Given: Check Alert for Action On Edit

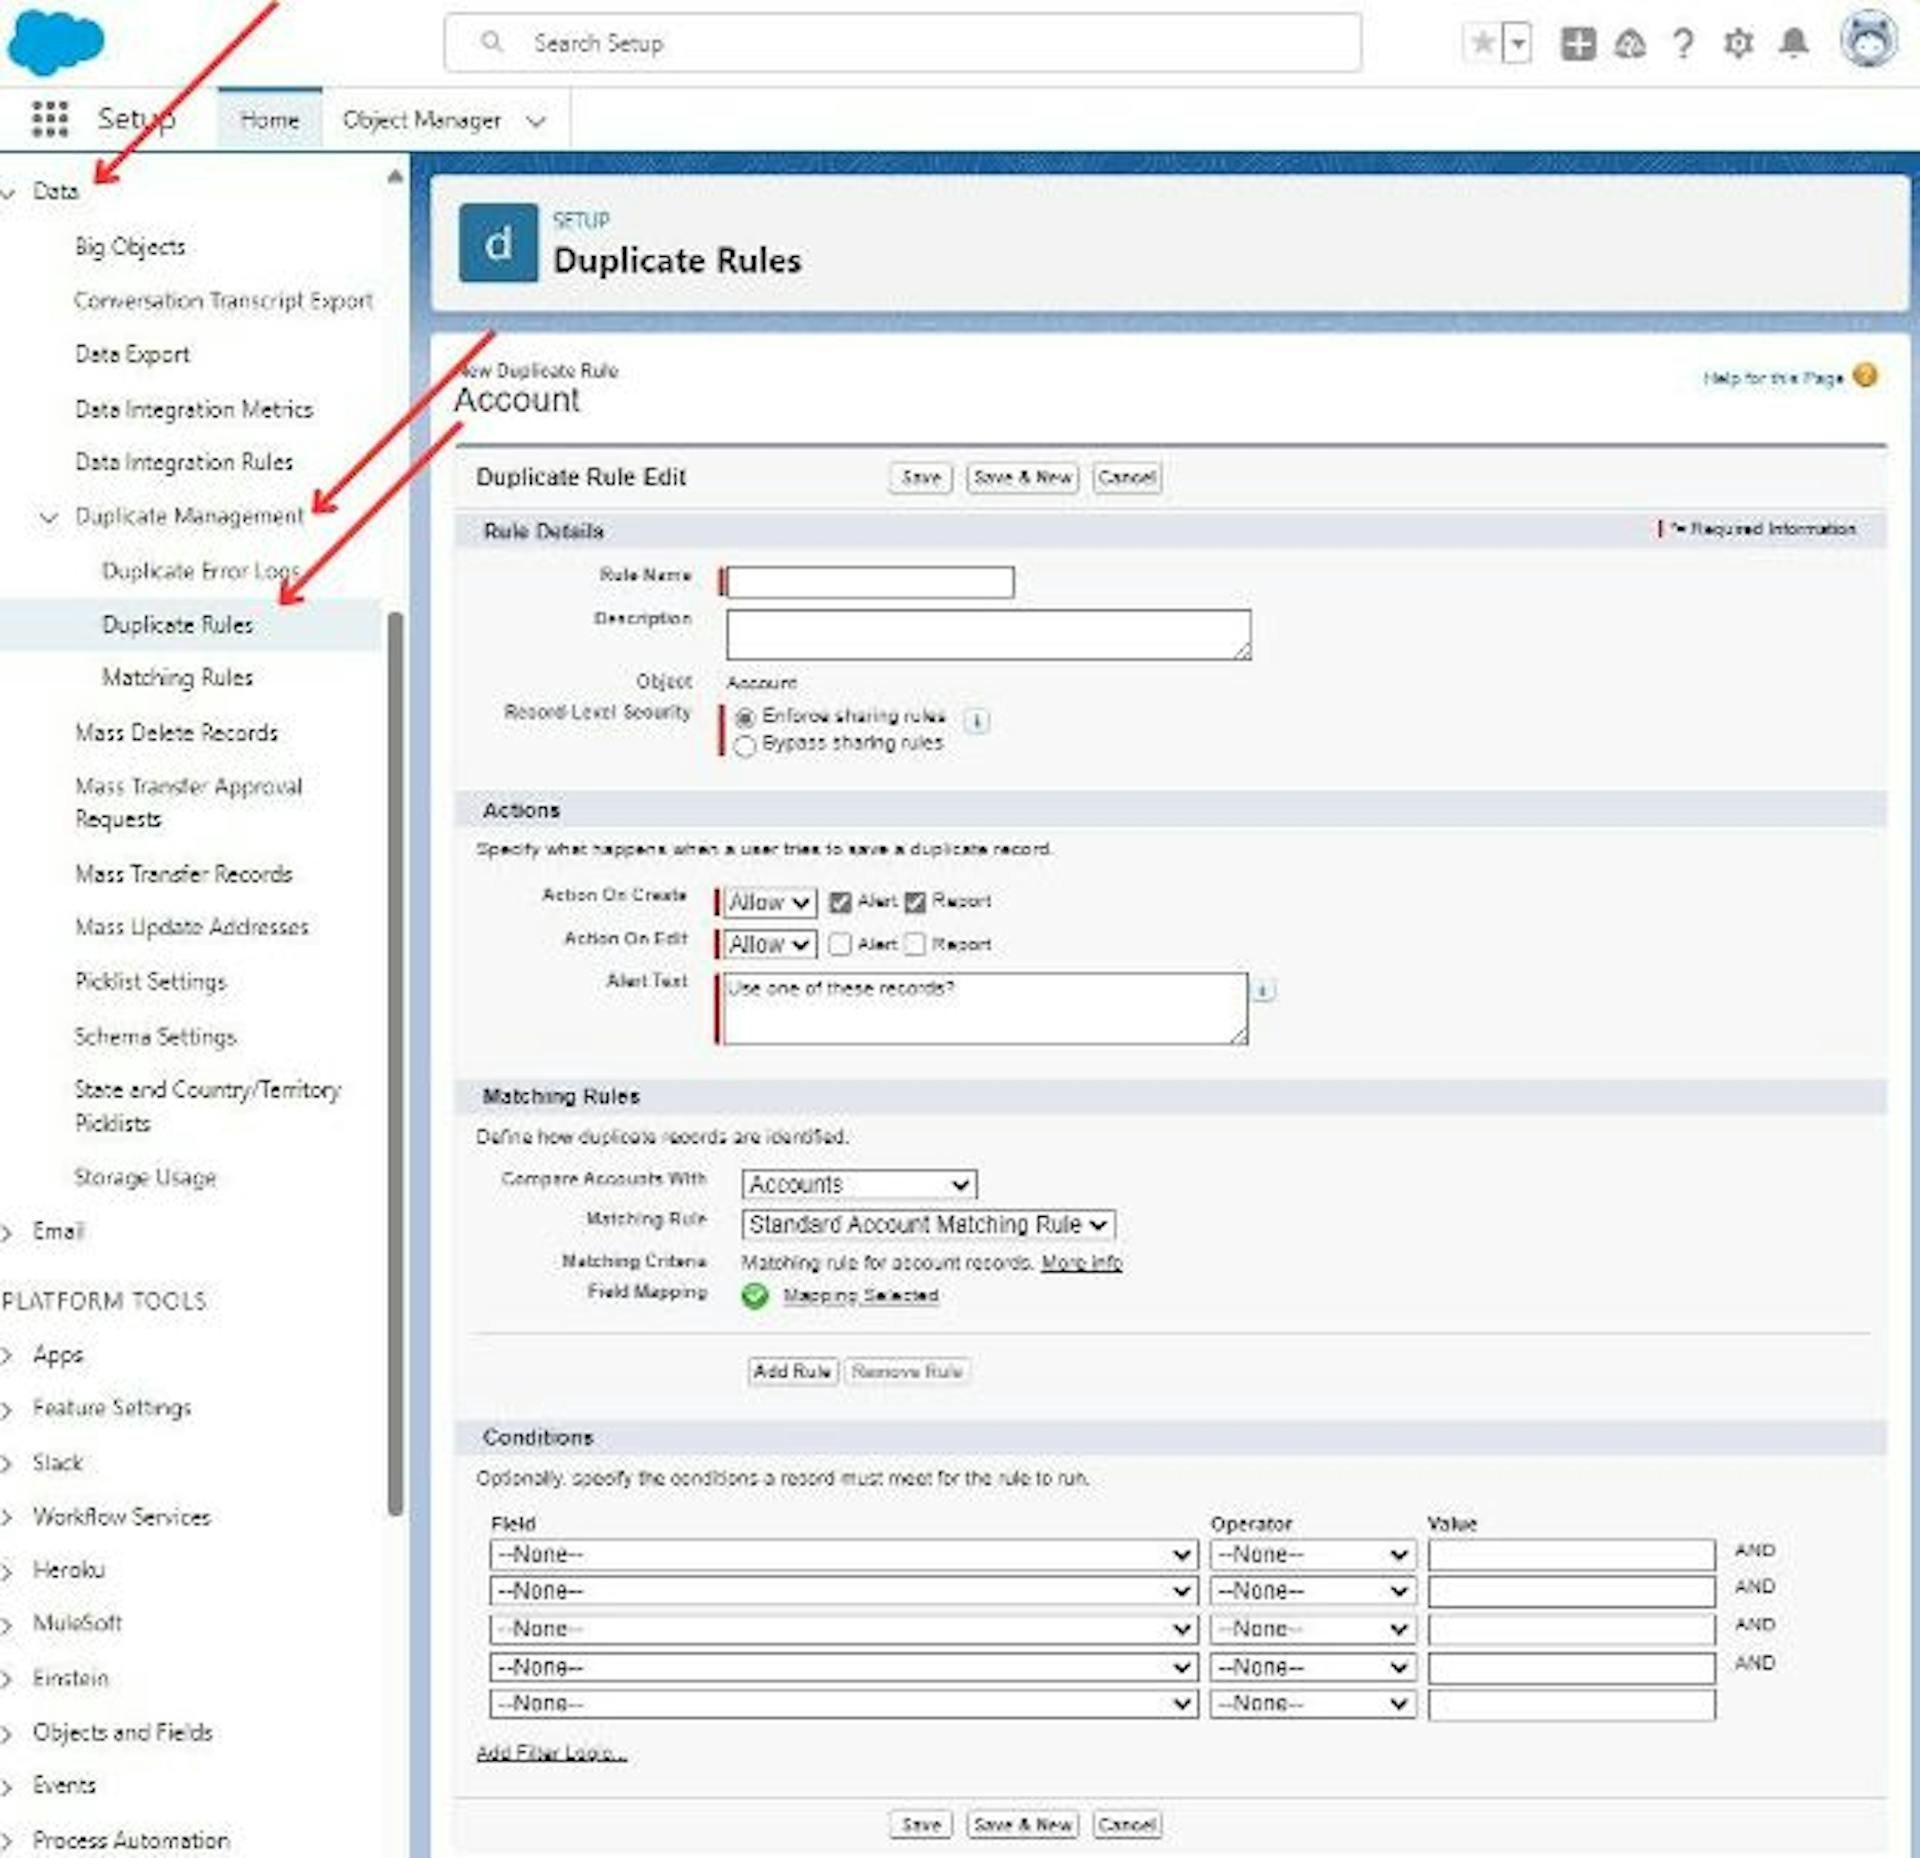Looking at the screenshot, I should pos(841,944).
